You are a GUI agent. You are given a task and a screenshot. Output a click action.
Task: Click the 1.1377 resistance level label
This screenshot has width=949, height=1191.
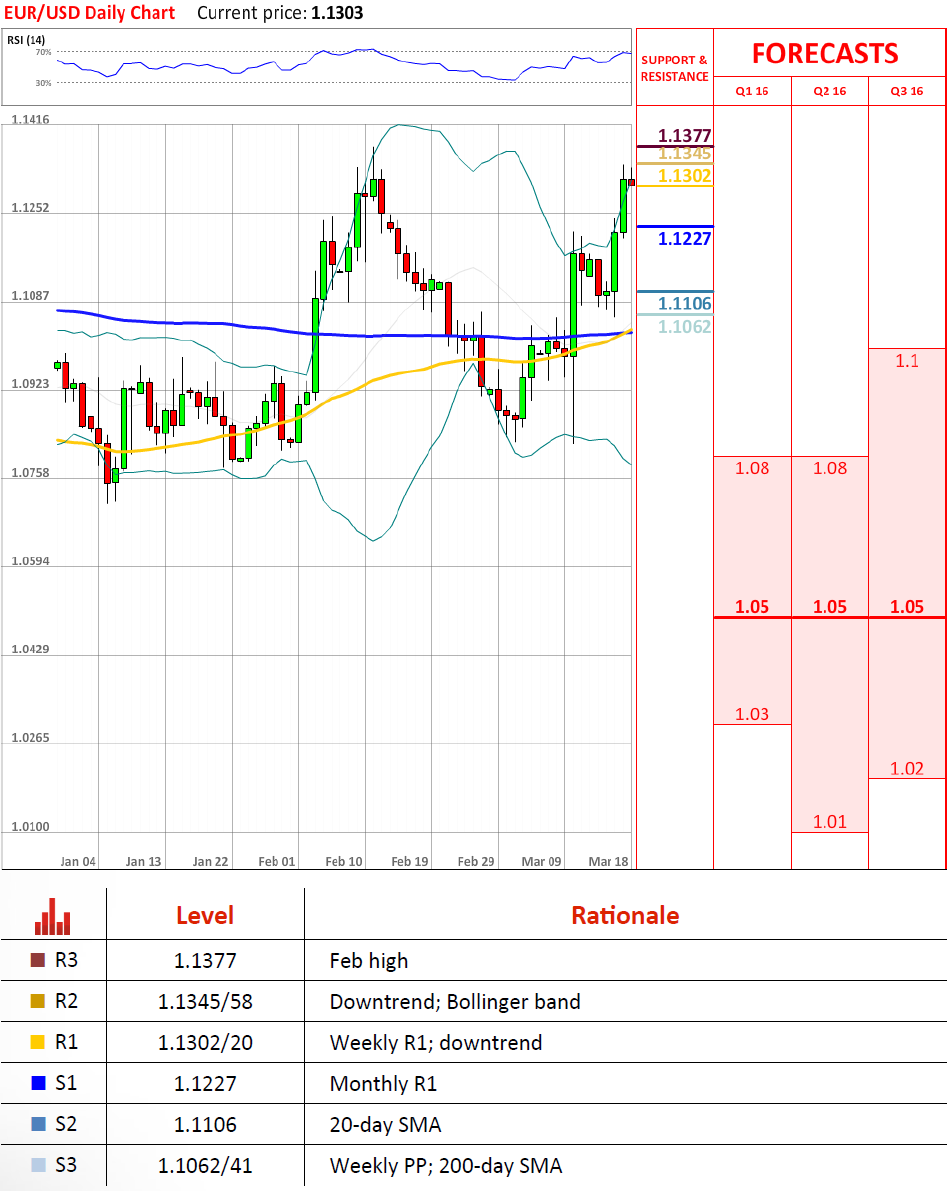pyautogui.click(x=685, y=135)
